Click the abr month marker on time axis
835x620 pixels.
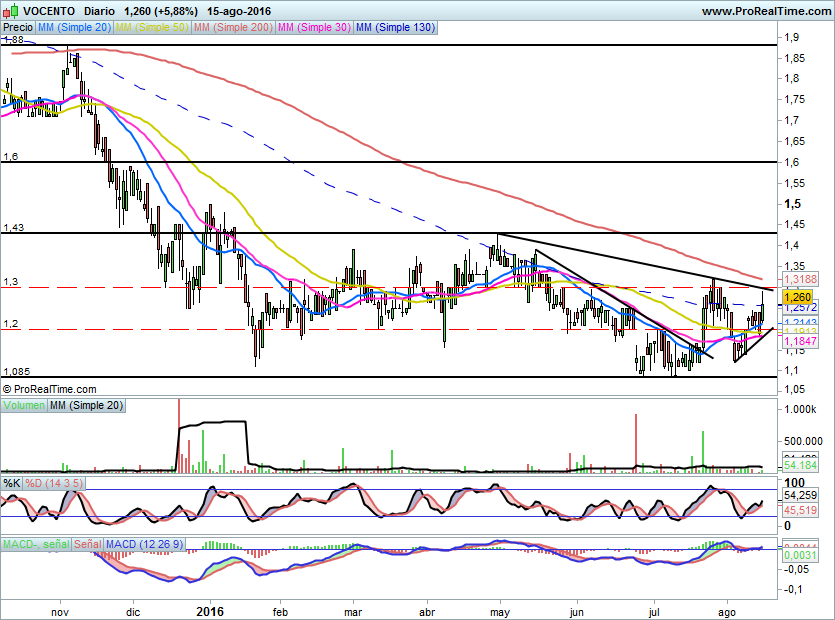(x=427, y=613)
